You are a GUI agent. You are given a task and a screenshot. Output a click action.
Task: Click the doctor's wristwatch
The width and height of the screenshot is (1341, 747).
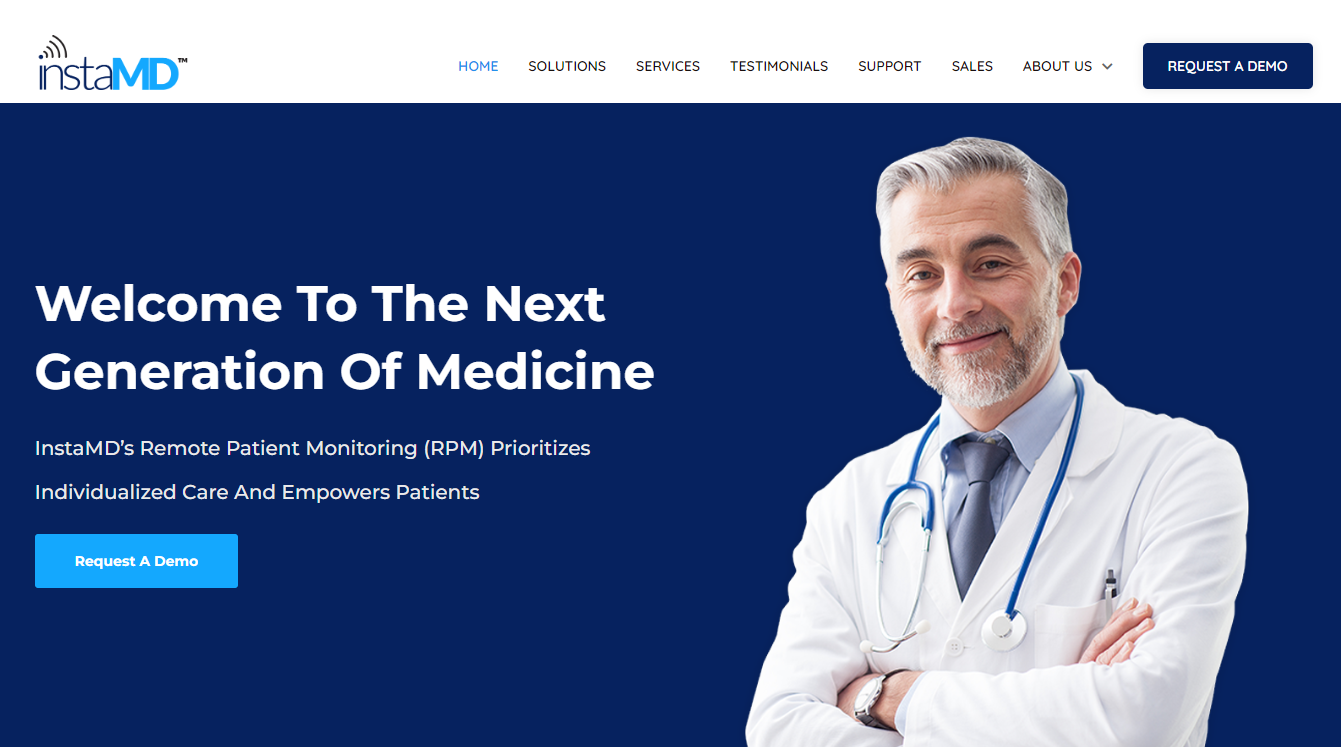click(872, 698)
